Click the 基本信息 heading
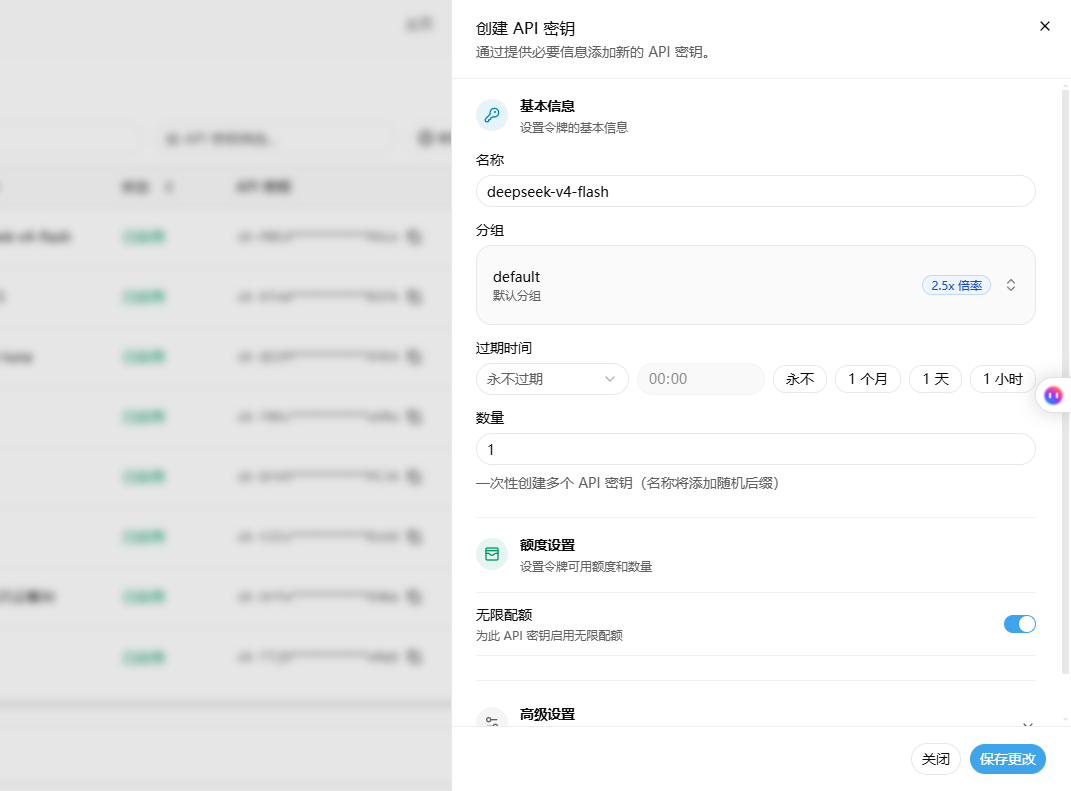The image size is (1071, 791). (547, 106)
